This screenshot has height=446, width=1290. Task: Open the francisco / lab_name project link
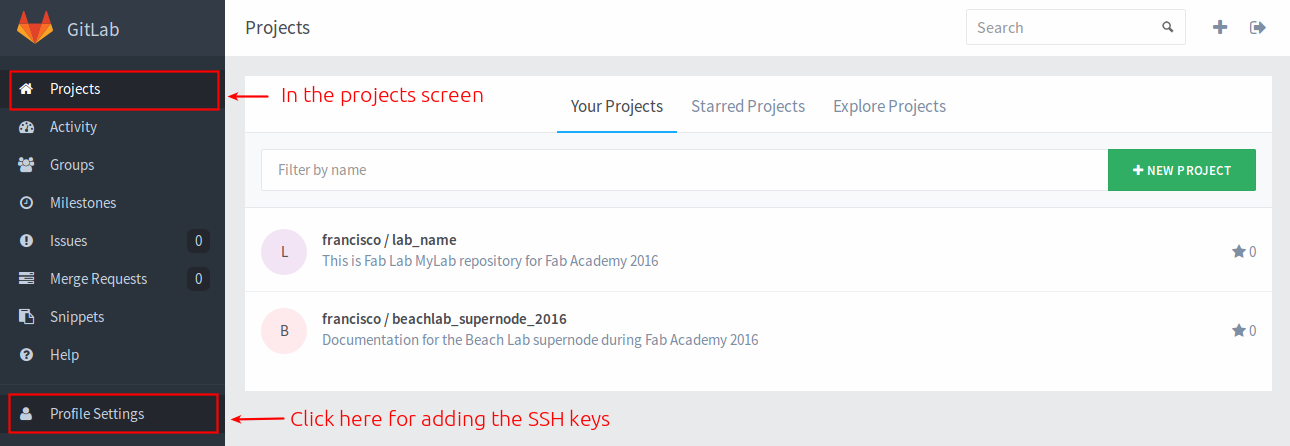click(x=389, y=240)
